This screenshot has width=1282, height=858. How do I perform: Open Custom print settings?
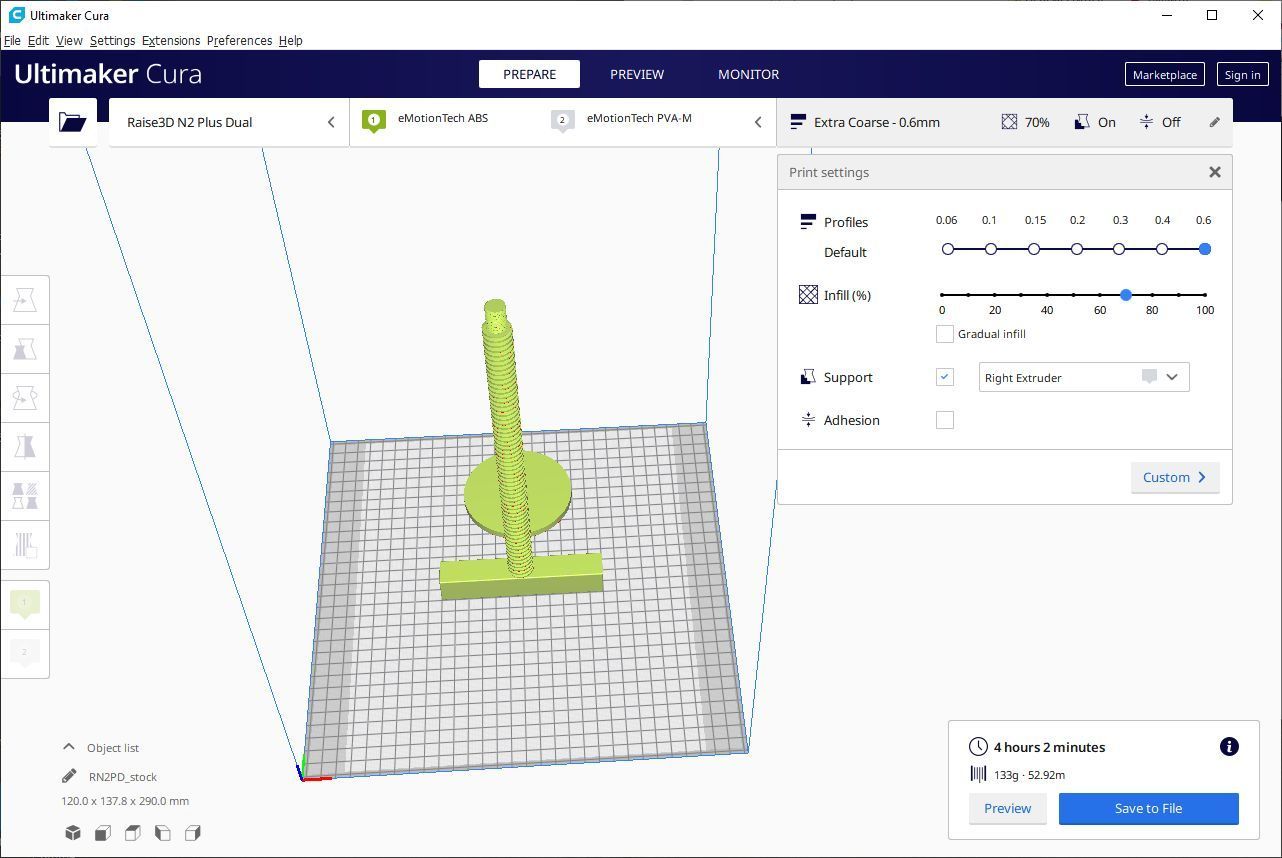[1175, 477]
